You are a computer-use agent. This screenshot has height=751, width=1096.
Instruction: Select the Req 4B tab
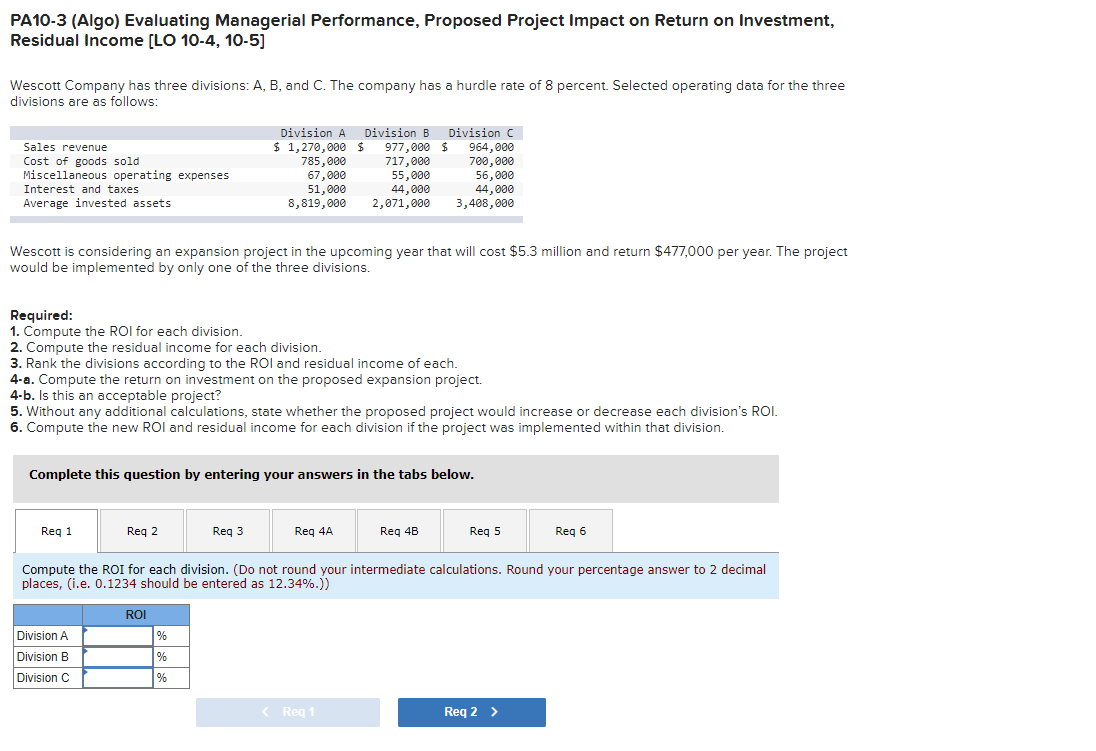point(398,531)
